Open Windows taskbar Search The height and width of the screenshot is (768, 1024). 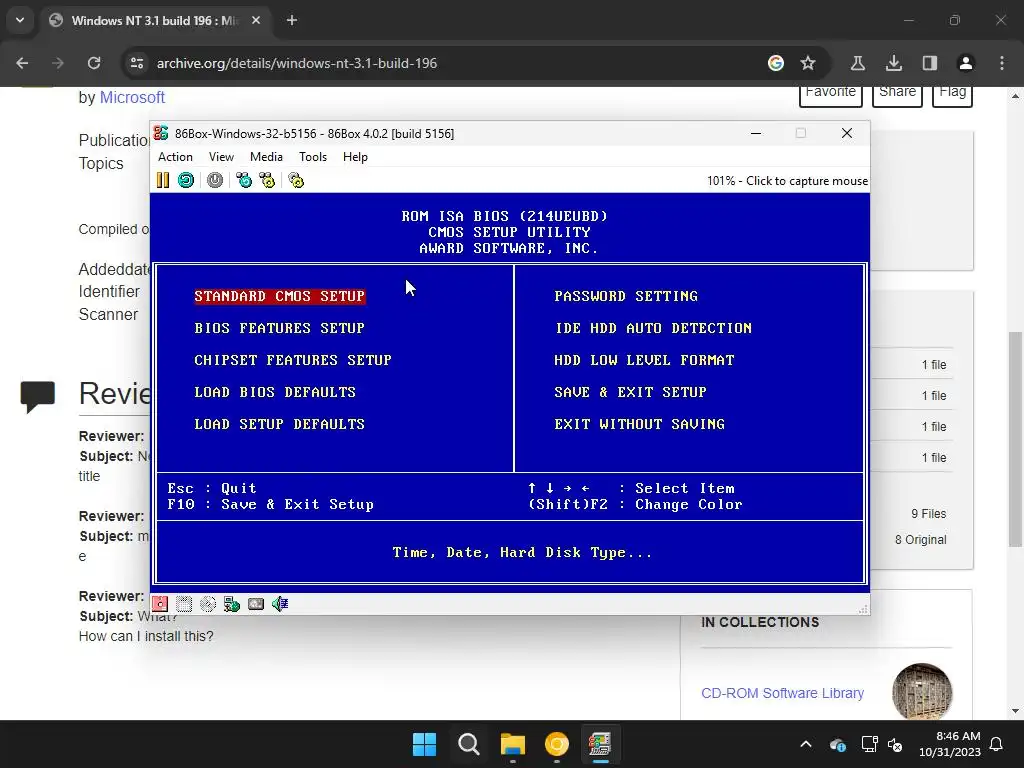click(x=468, y=744)
